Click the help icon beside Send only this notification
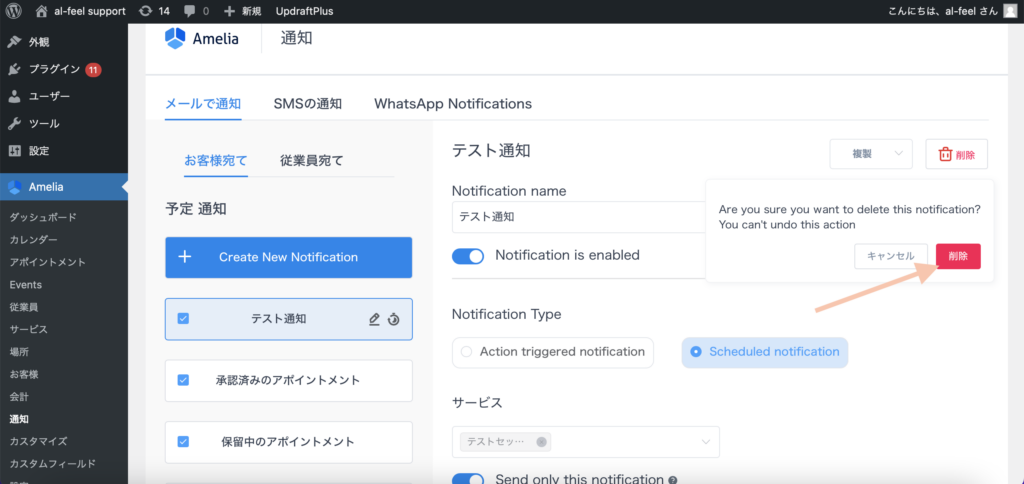 pyautogui.click(x=673, y=480)
